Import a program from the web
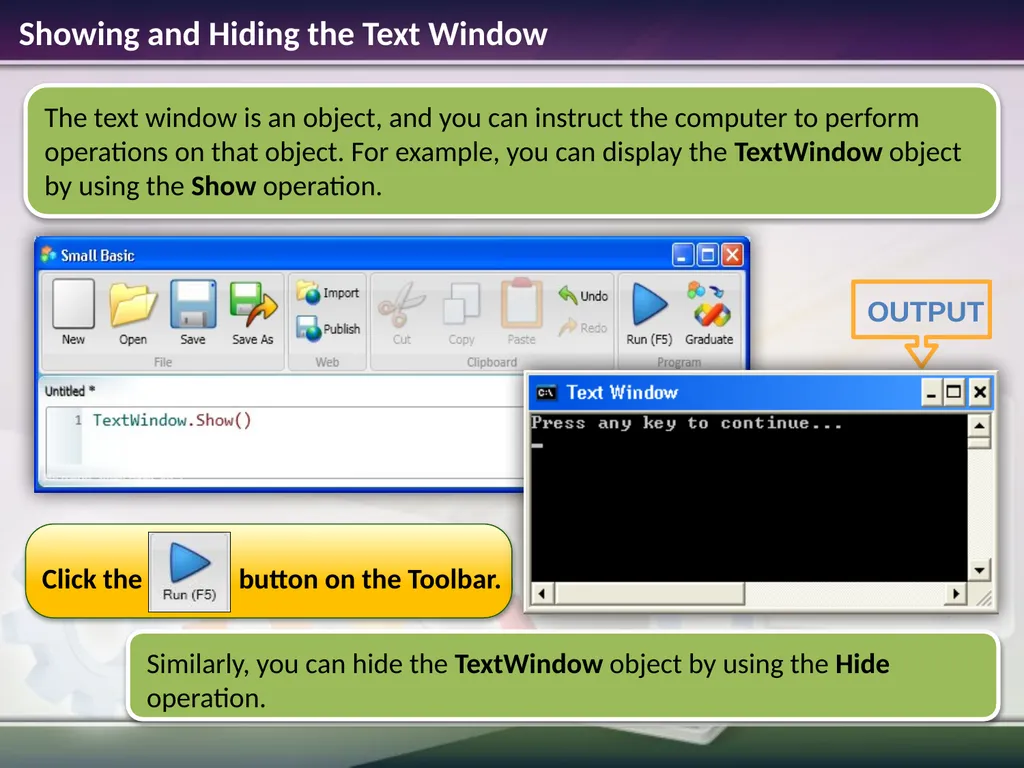 click(328, 293)
